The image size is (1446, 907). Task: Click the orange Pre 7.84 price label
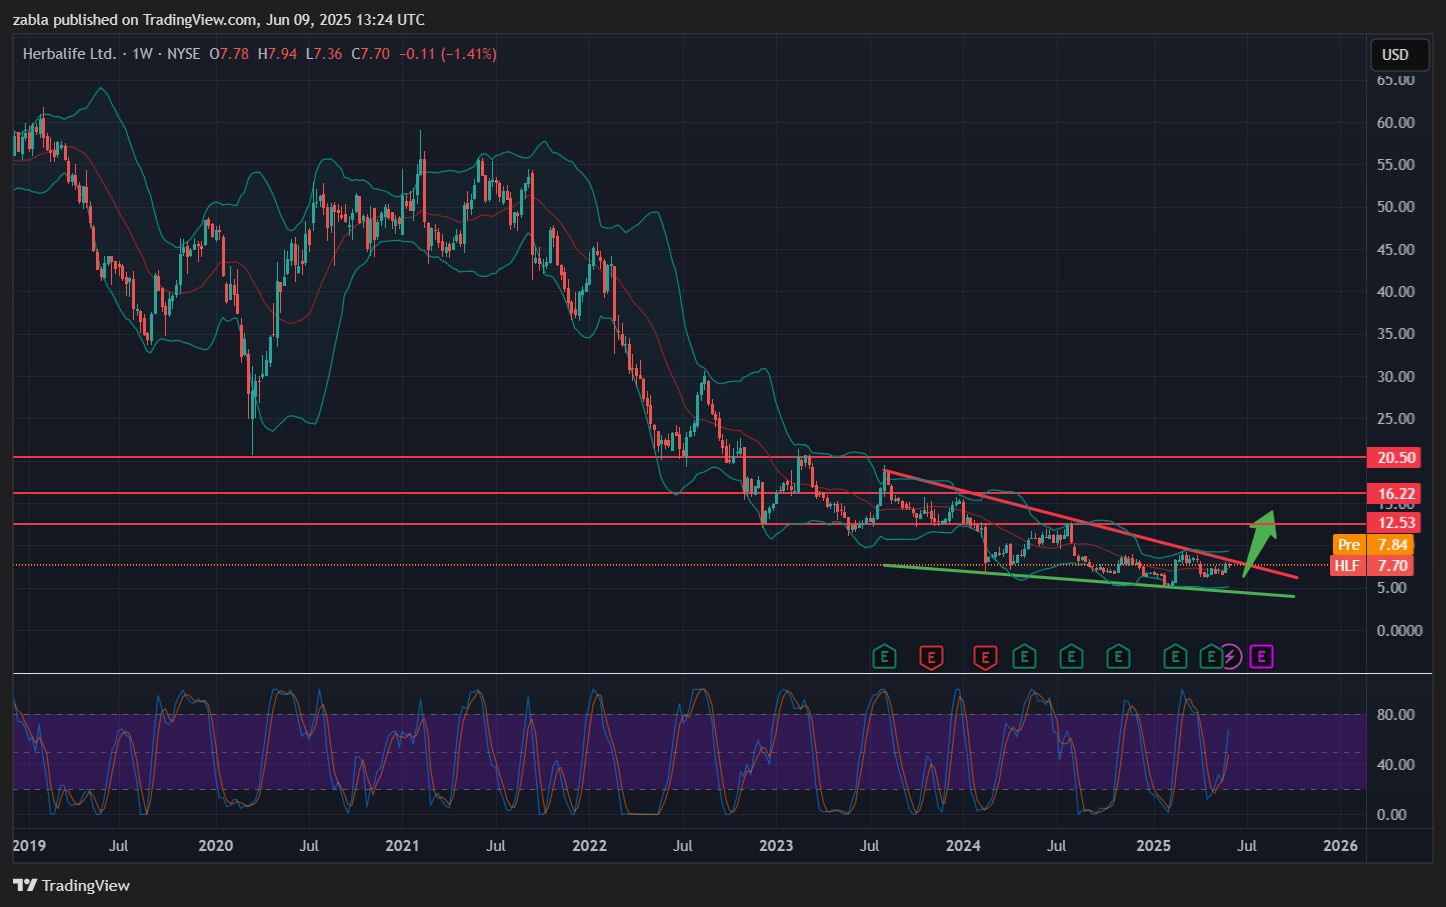(x=1372, y=545)
